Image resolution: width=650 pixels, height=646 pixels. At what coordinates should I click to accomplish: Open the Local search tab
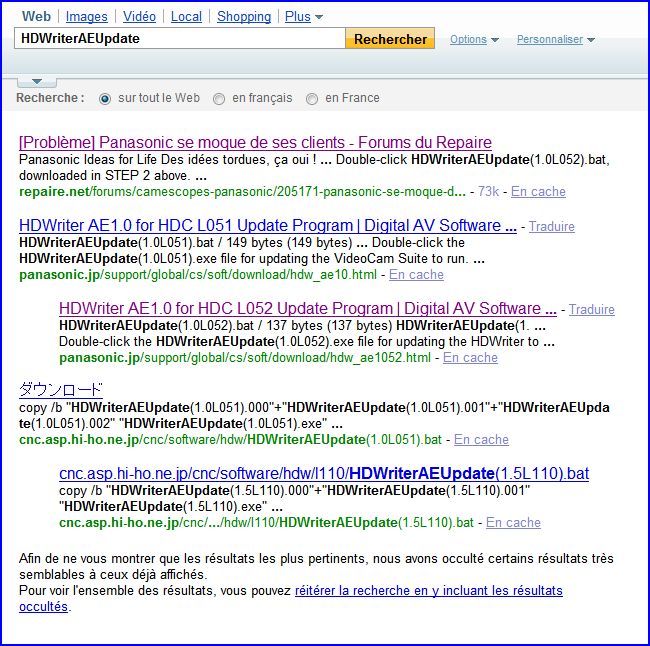186,17
